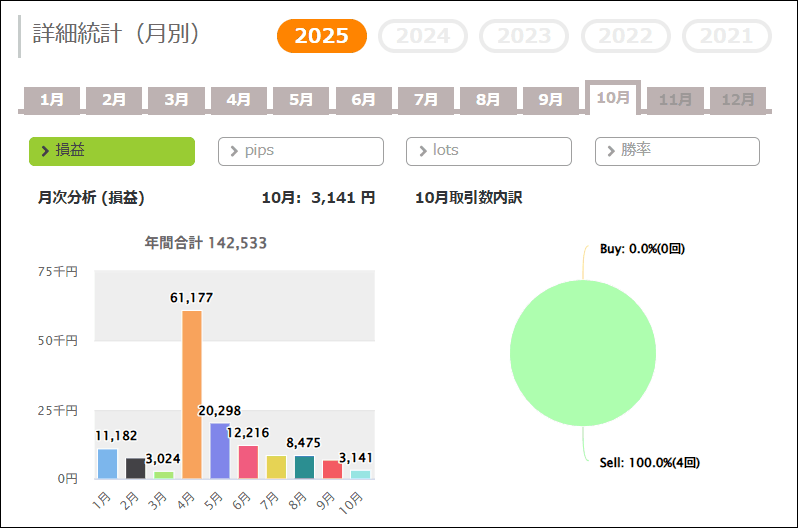The height and width of the screenshot is (528, 798).
Task: Switch to the 1月 month tab
Action: [x=52, y=100]
